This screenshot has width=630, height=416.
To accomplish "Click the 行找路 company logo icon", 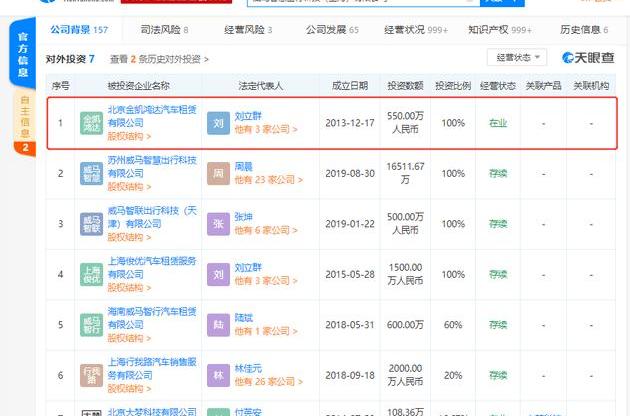I will point(92,375).
